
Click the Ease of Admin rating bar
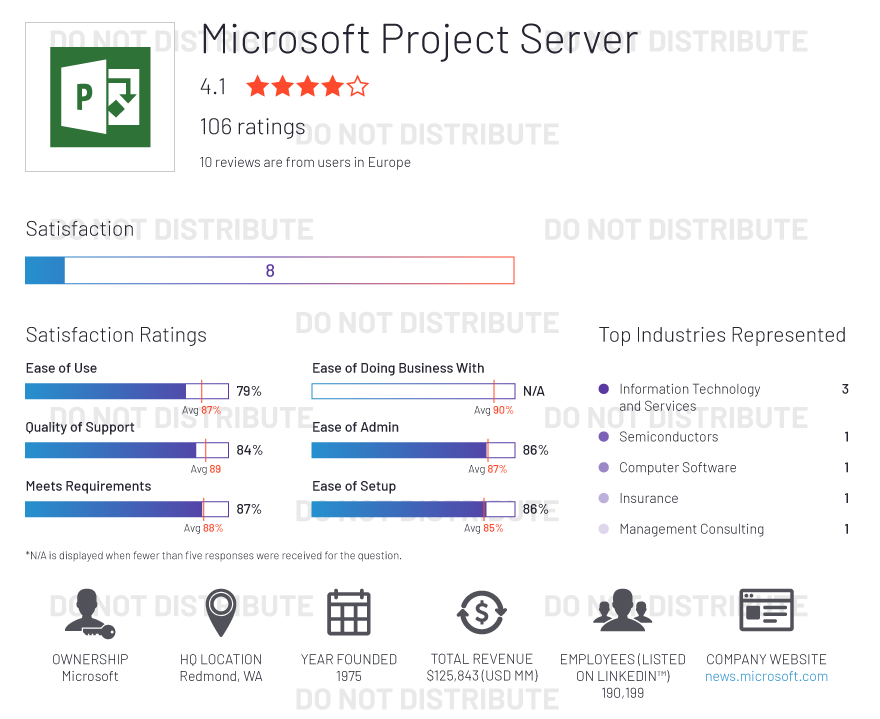[413, 450]
